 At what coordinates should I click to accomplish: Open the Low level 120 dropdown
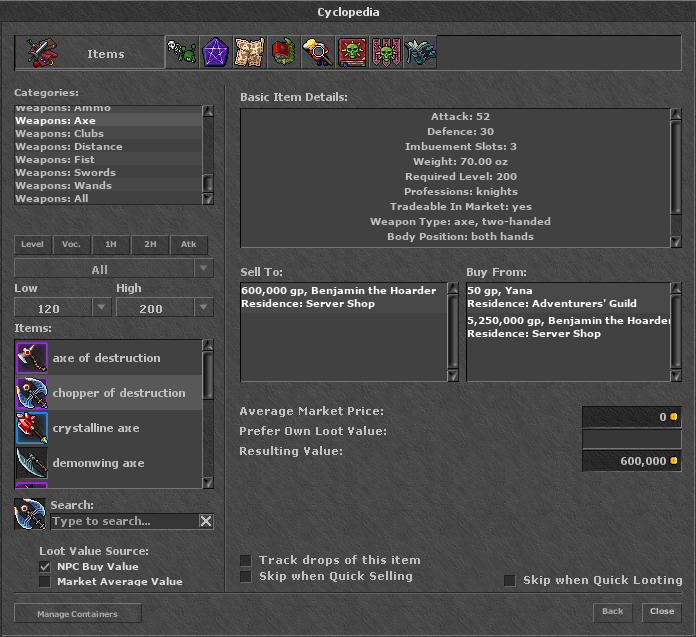point(63,308)
